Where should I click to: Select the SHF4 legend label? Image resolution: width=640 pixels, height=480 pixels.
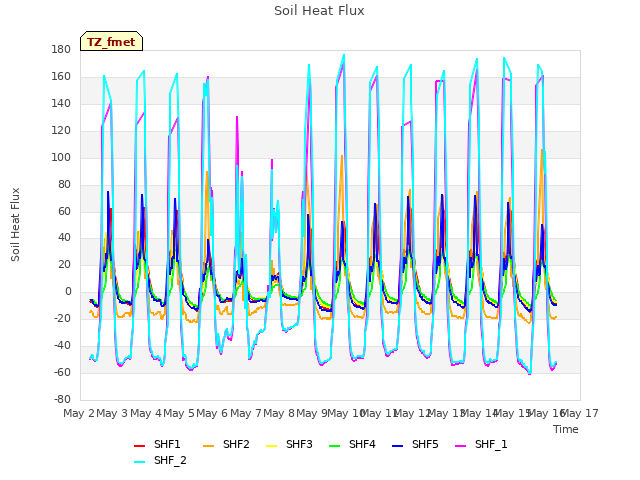[x=362, y=444]
